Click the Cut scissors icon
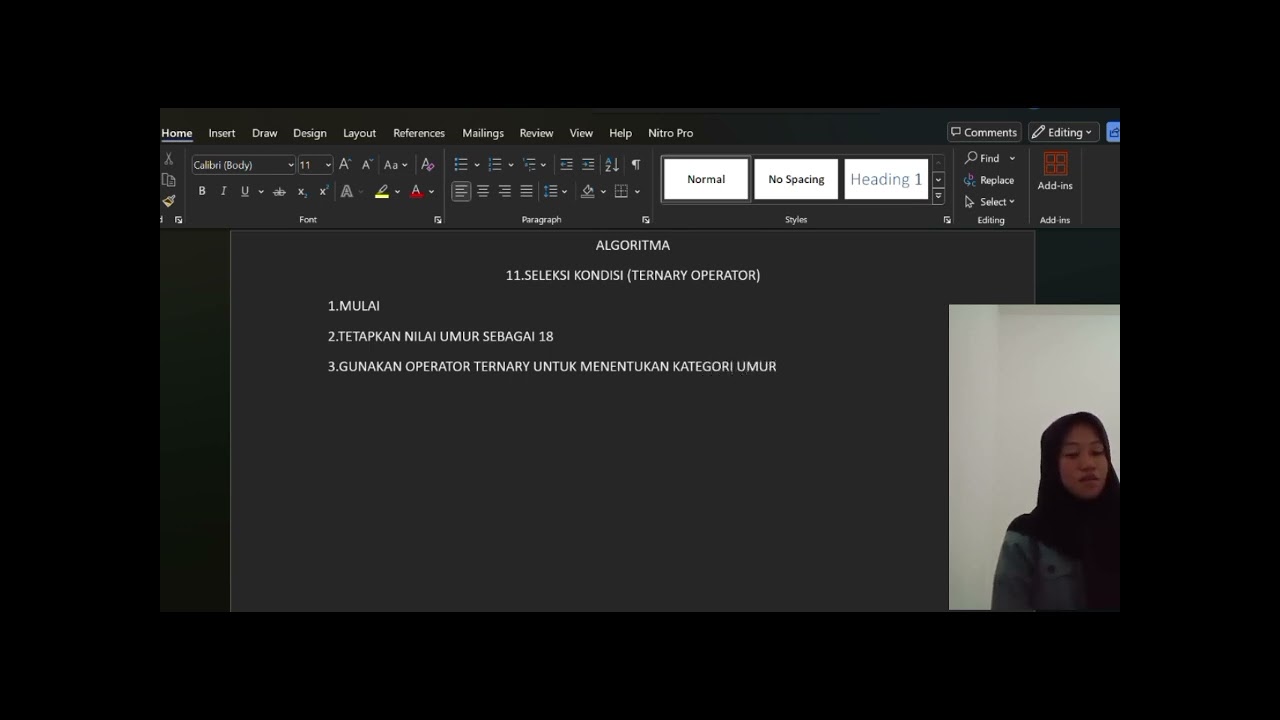The image size is (1280, 720). pyautogui.click(x=168, y=159)
